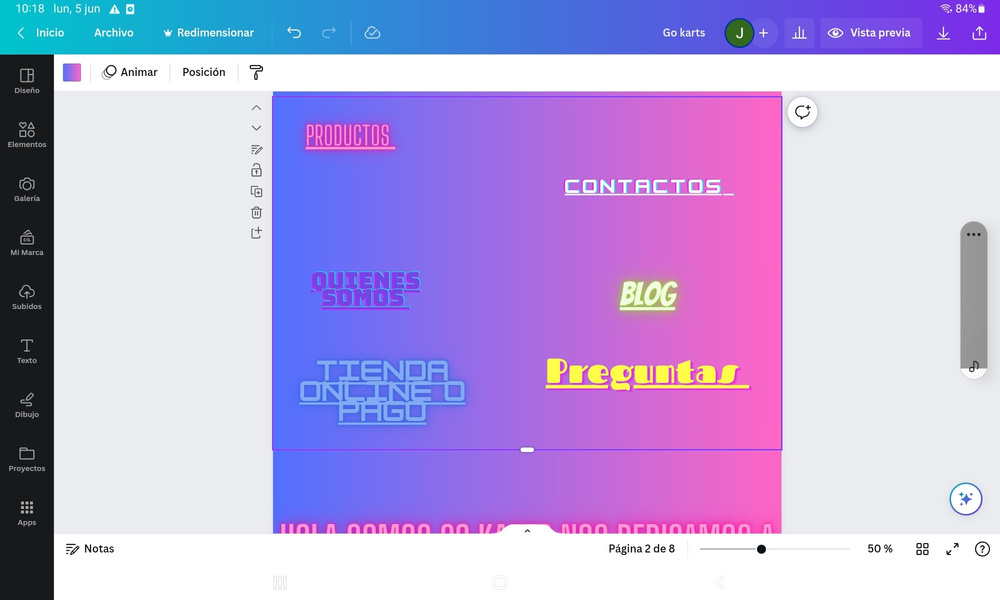Select the PRODUCTOS text element

pyautogui.click(x=349, y=136)
